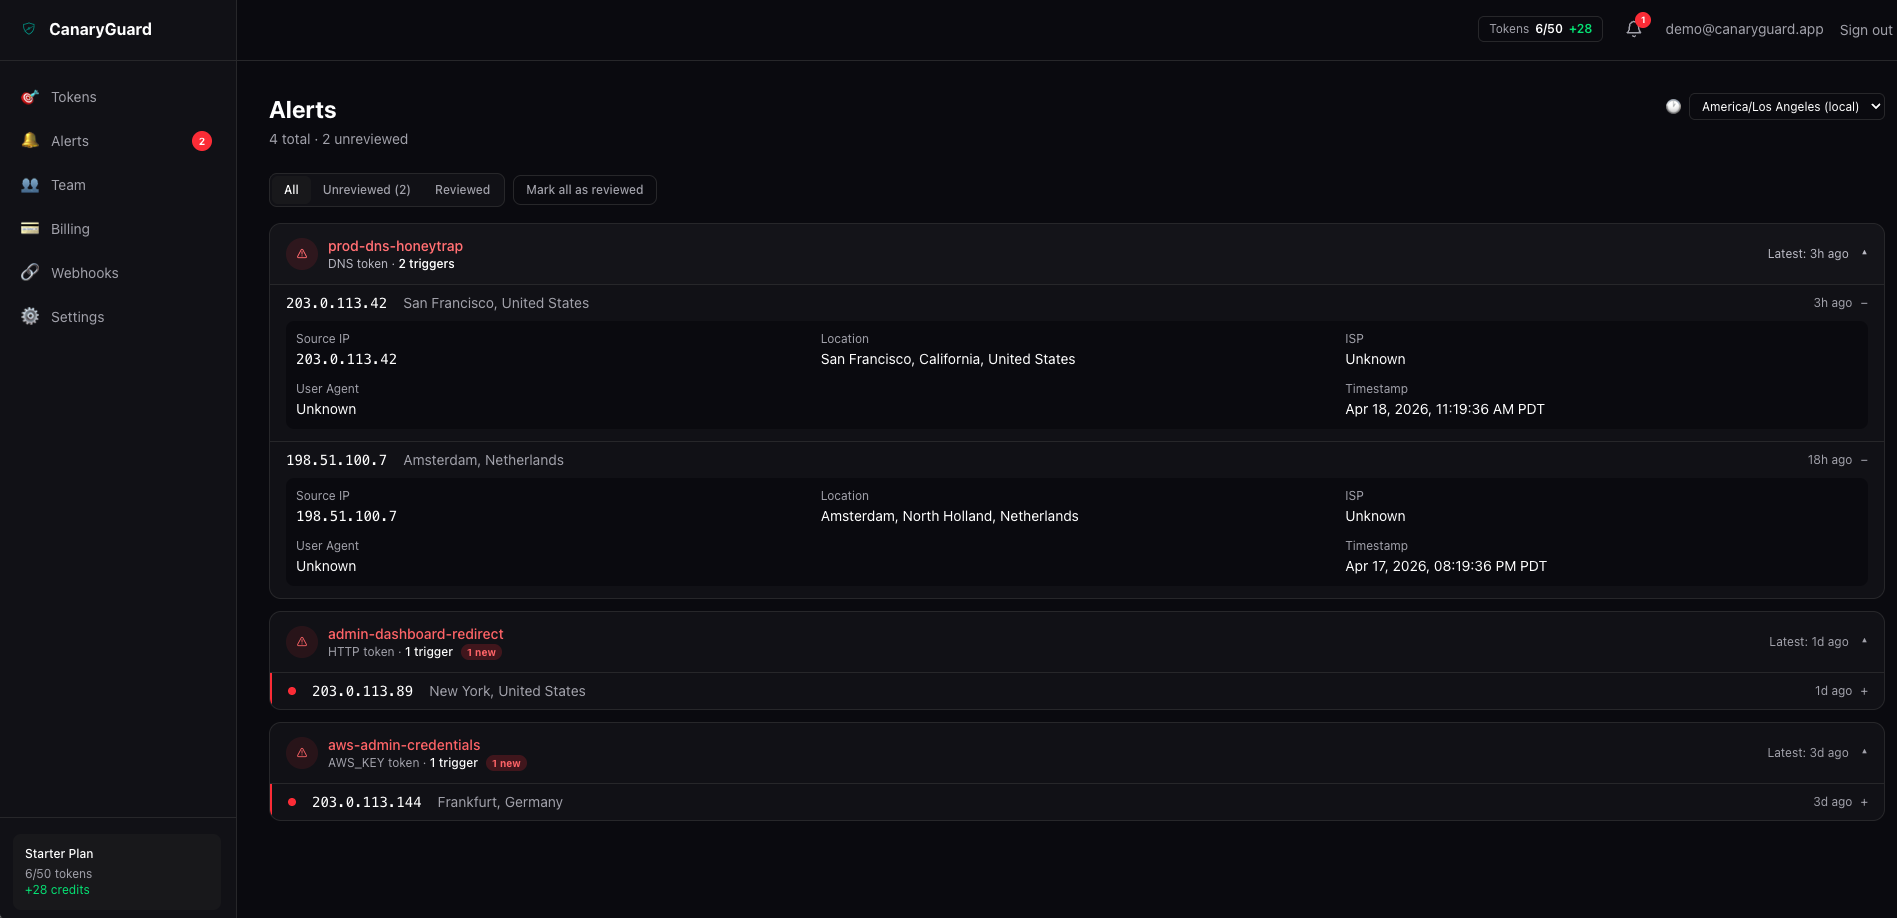
Task: Click Source IP value 198.51.100.7
Action: coord(346,516)
